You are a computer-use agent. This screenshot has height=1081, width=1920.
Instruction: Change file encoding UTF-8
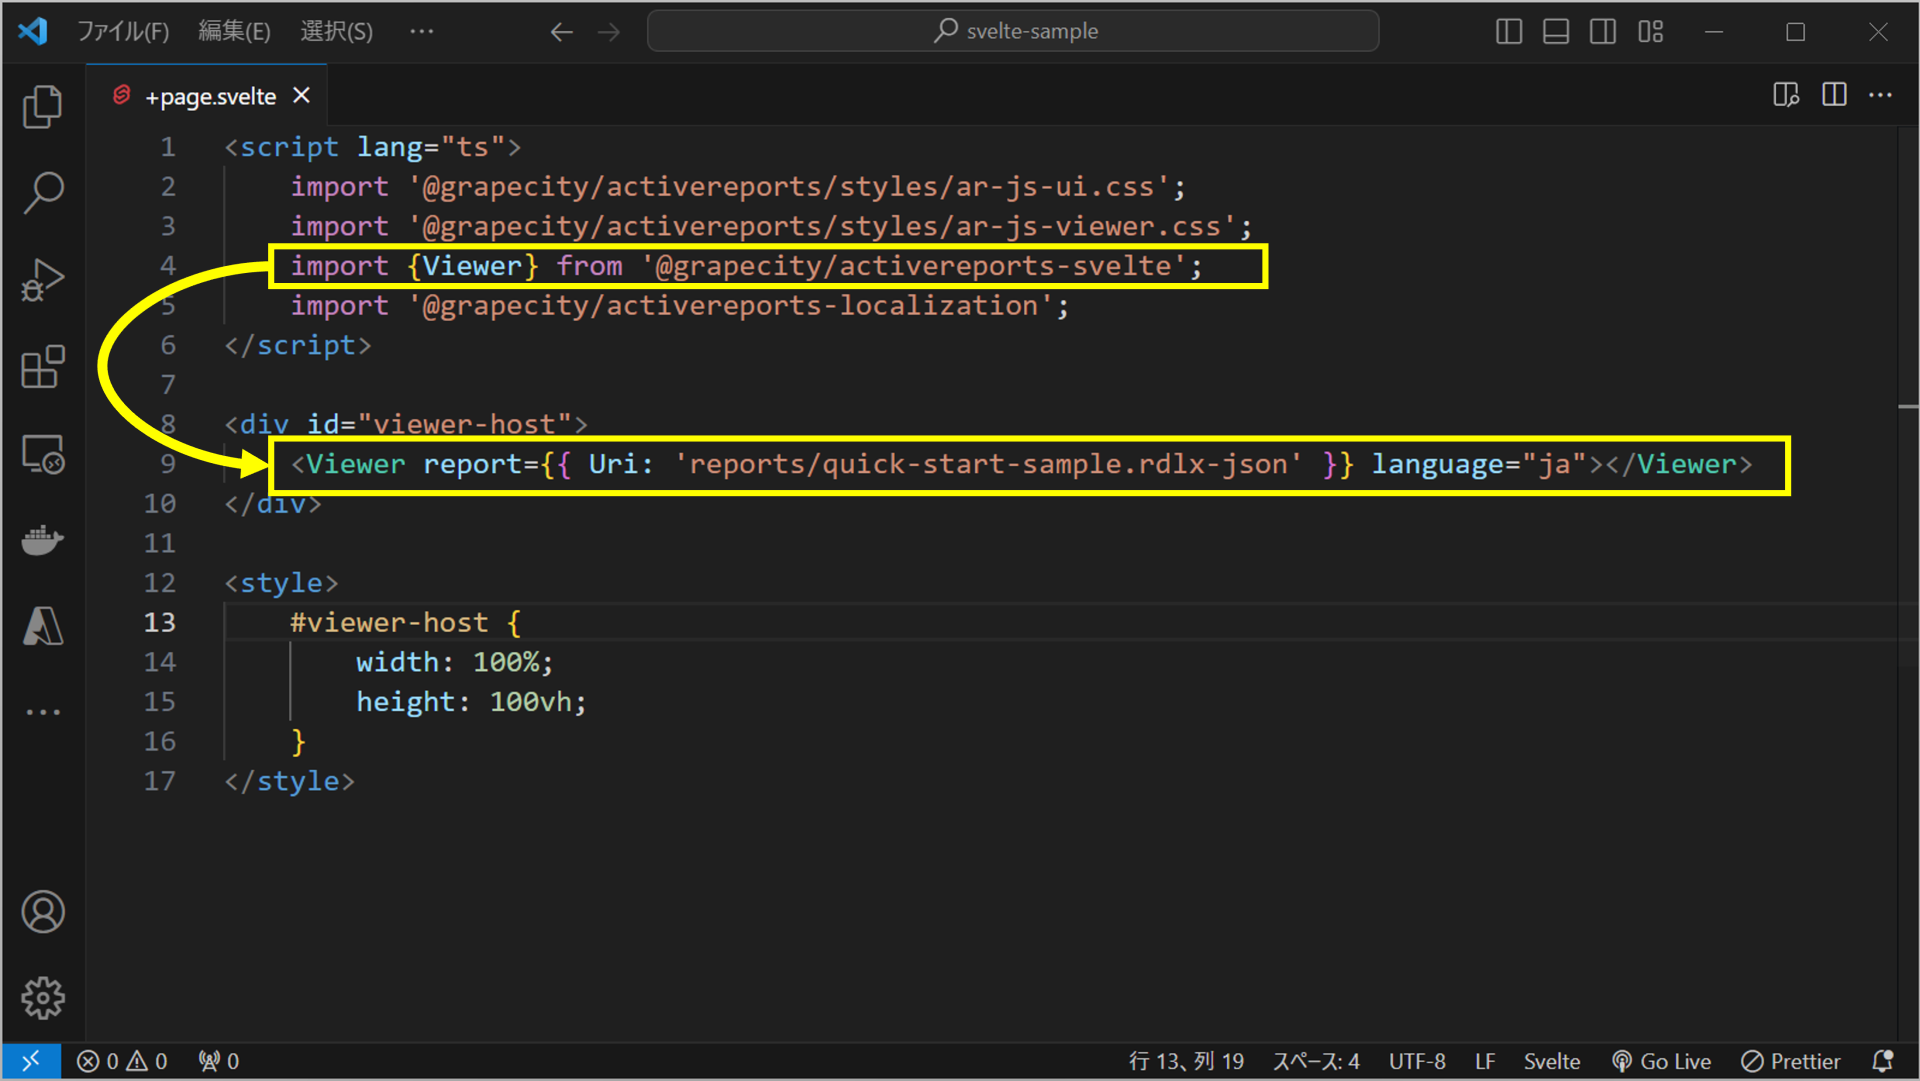[1417, 1061]
